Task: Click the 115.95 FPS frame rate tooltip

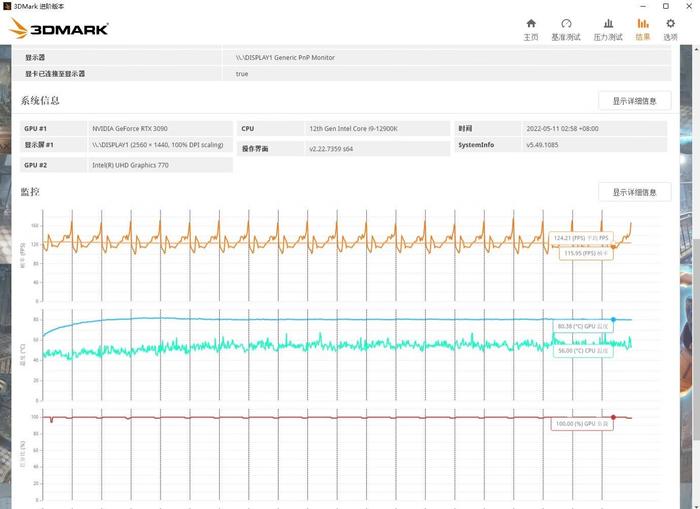Action: point(586,253)
